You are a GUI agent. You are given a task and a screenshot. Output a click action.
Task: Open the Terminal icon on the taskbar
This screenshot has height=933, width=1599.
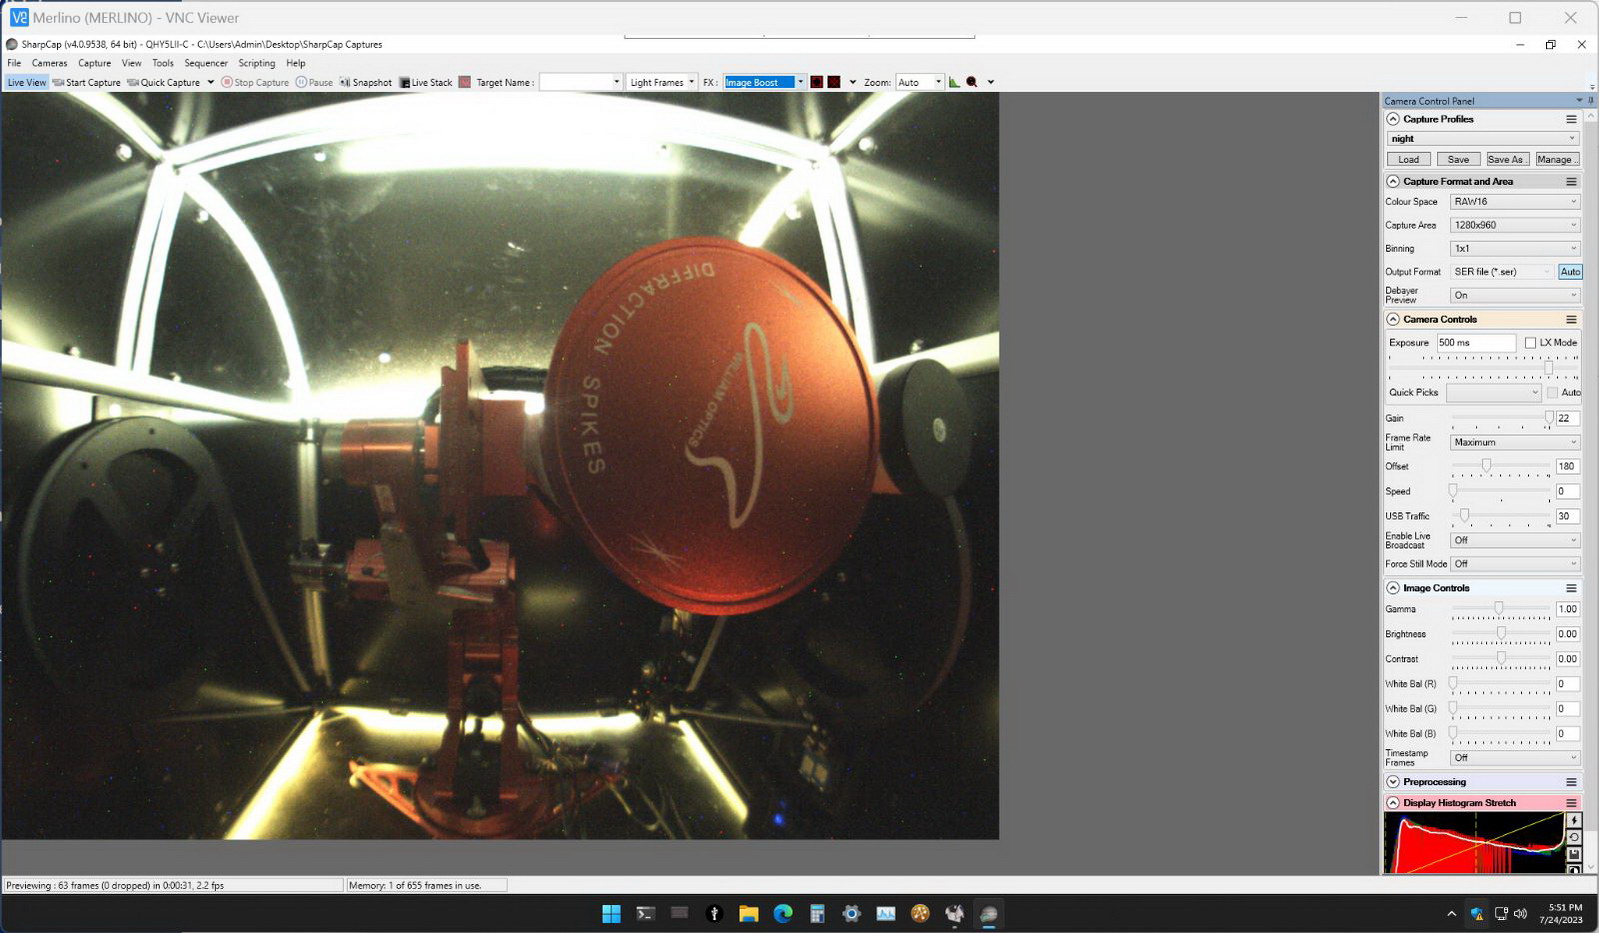point(645,913)
